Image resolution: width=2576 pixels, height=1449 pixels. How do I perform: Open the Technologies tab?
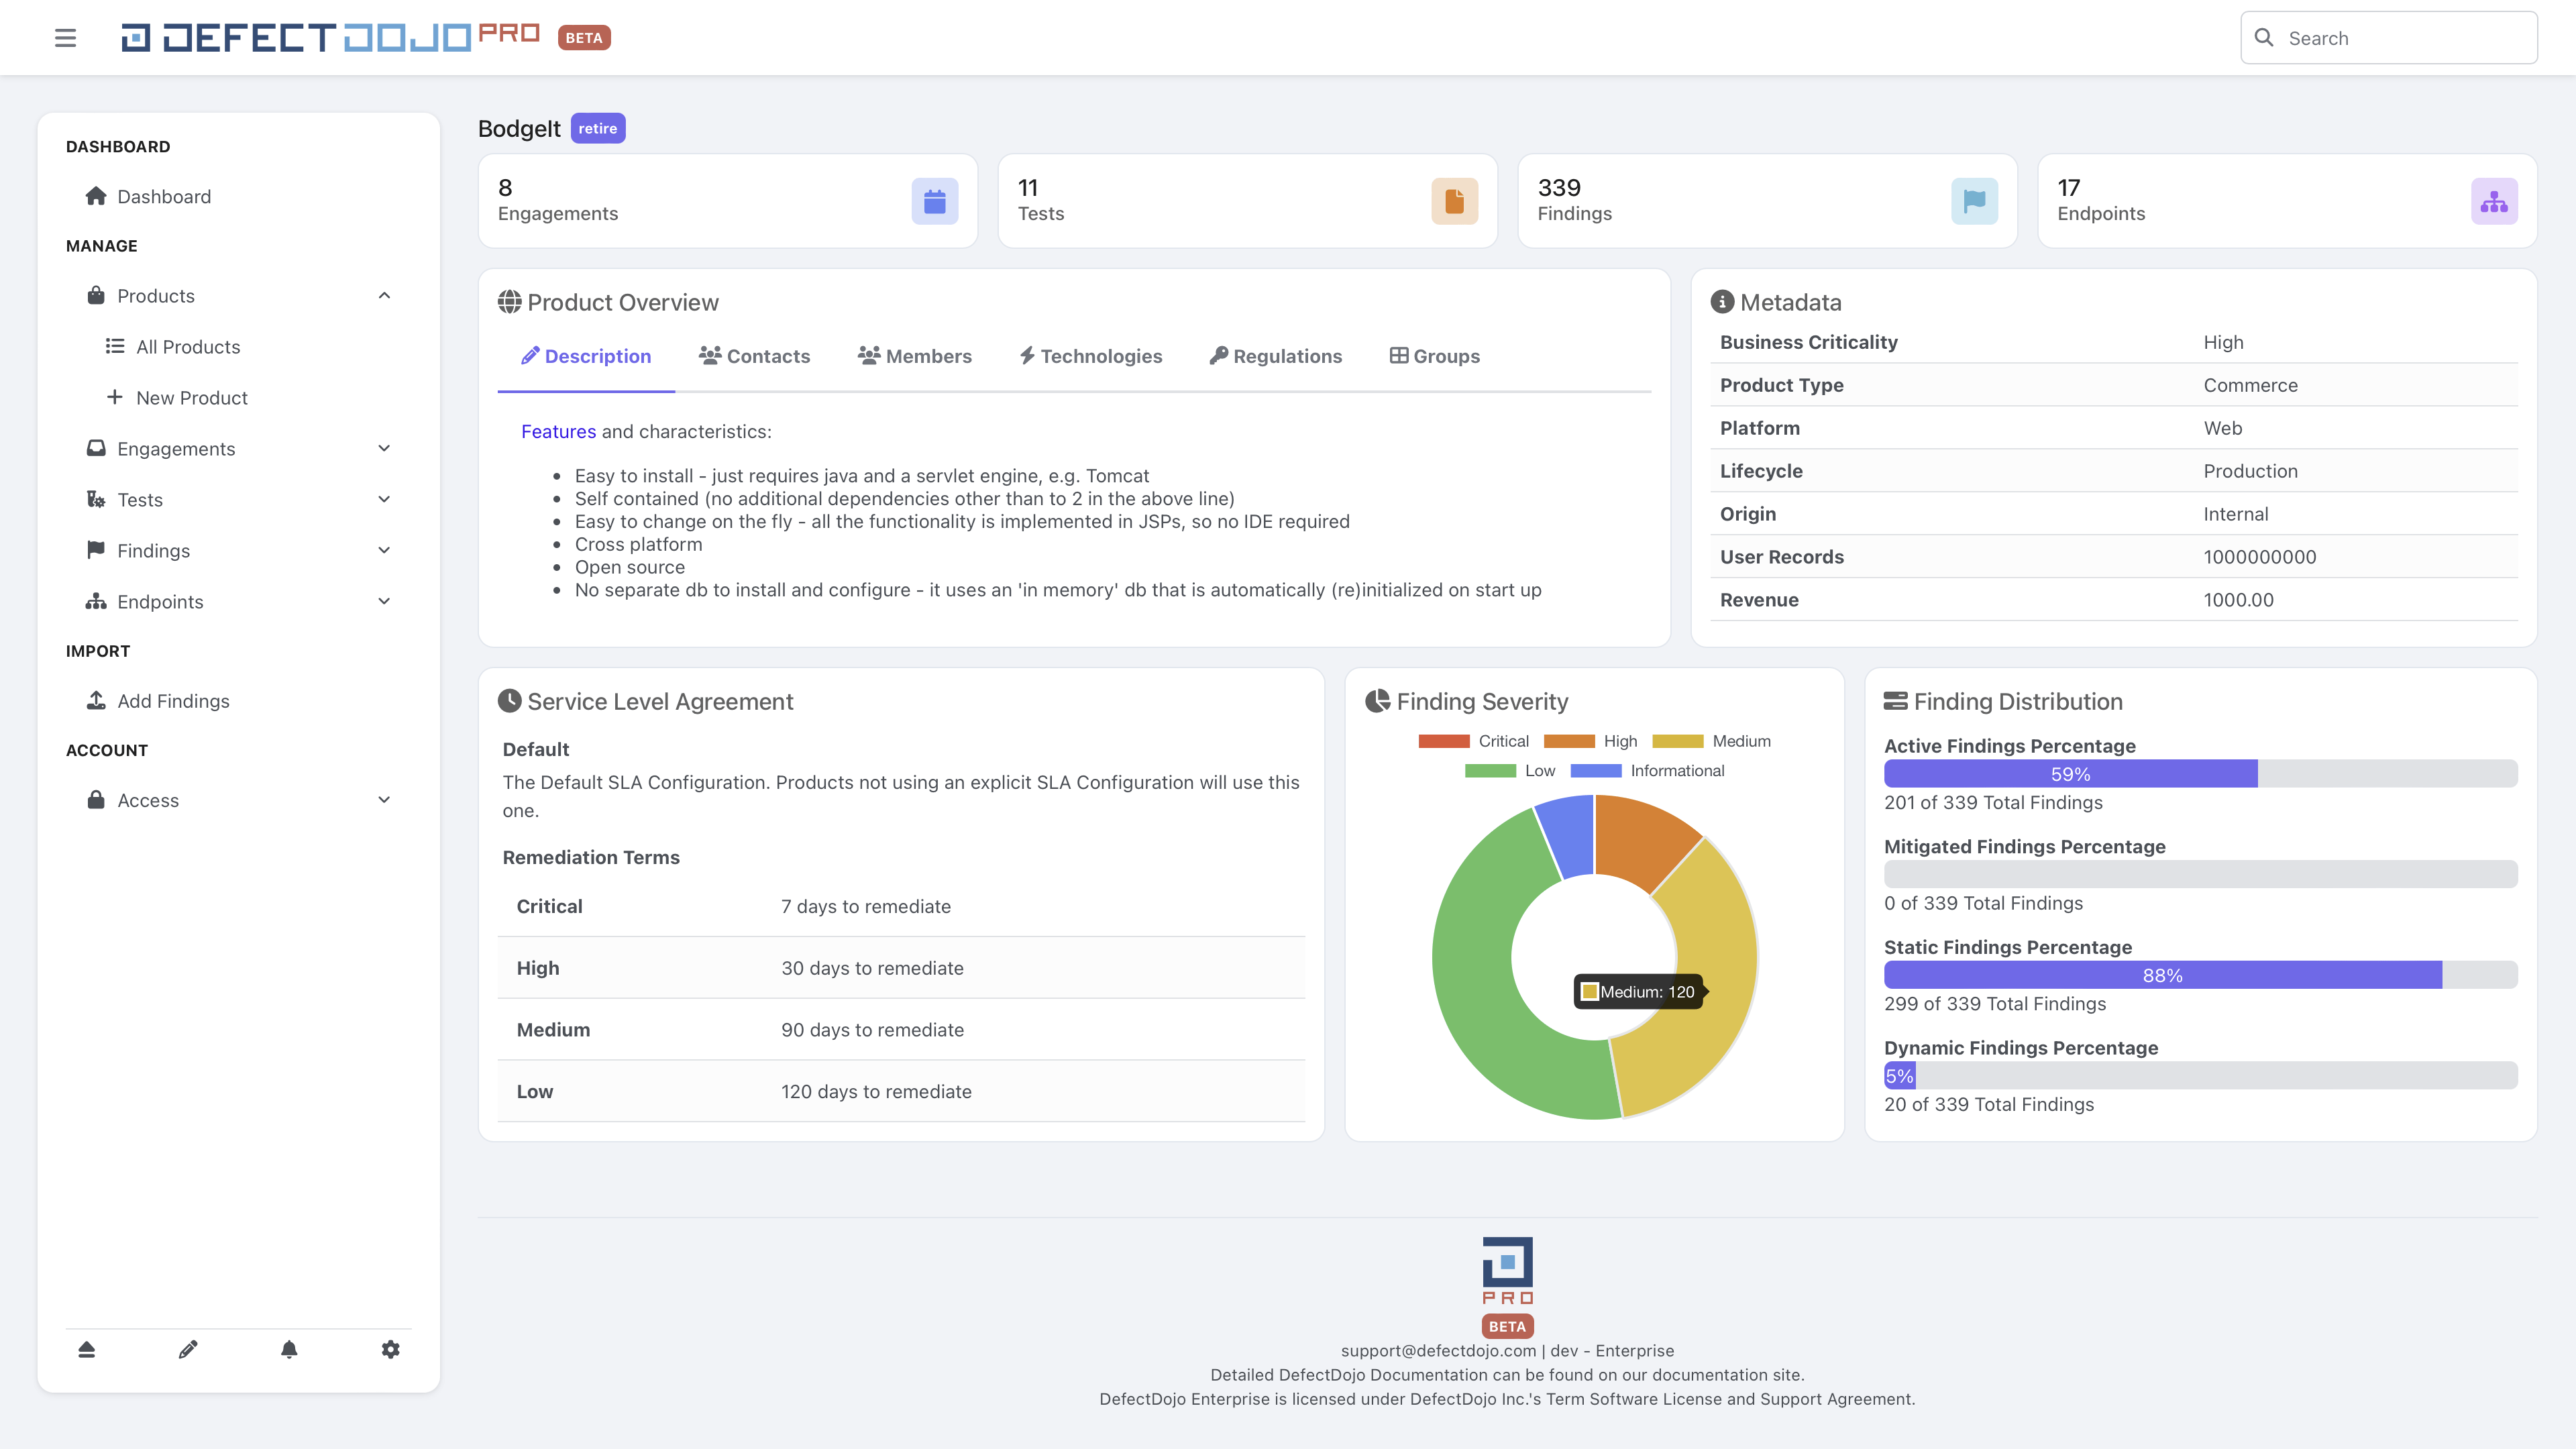(1090, 356)
